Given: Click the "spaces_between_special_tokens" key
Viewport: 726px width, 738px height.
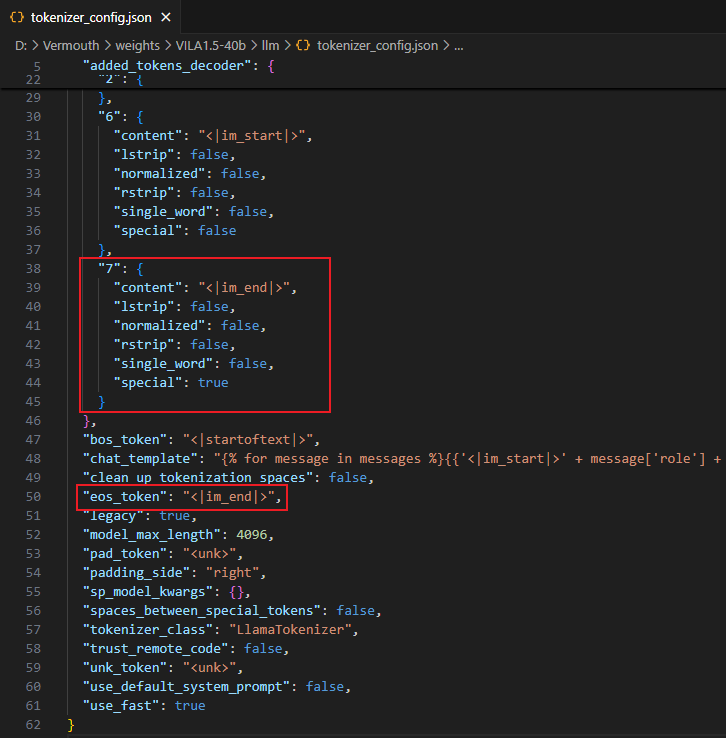Looking at the screenshot, I should click(201, 610).
